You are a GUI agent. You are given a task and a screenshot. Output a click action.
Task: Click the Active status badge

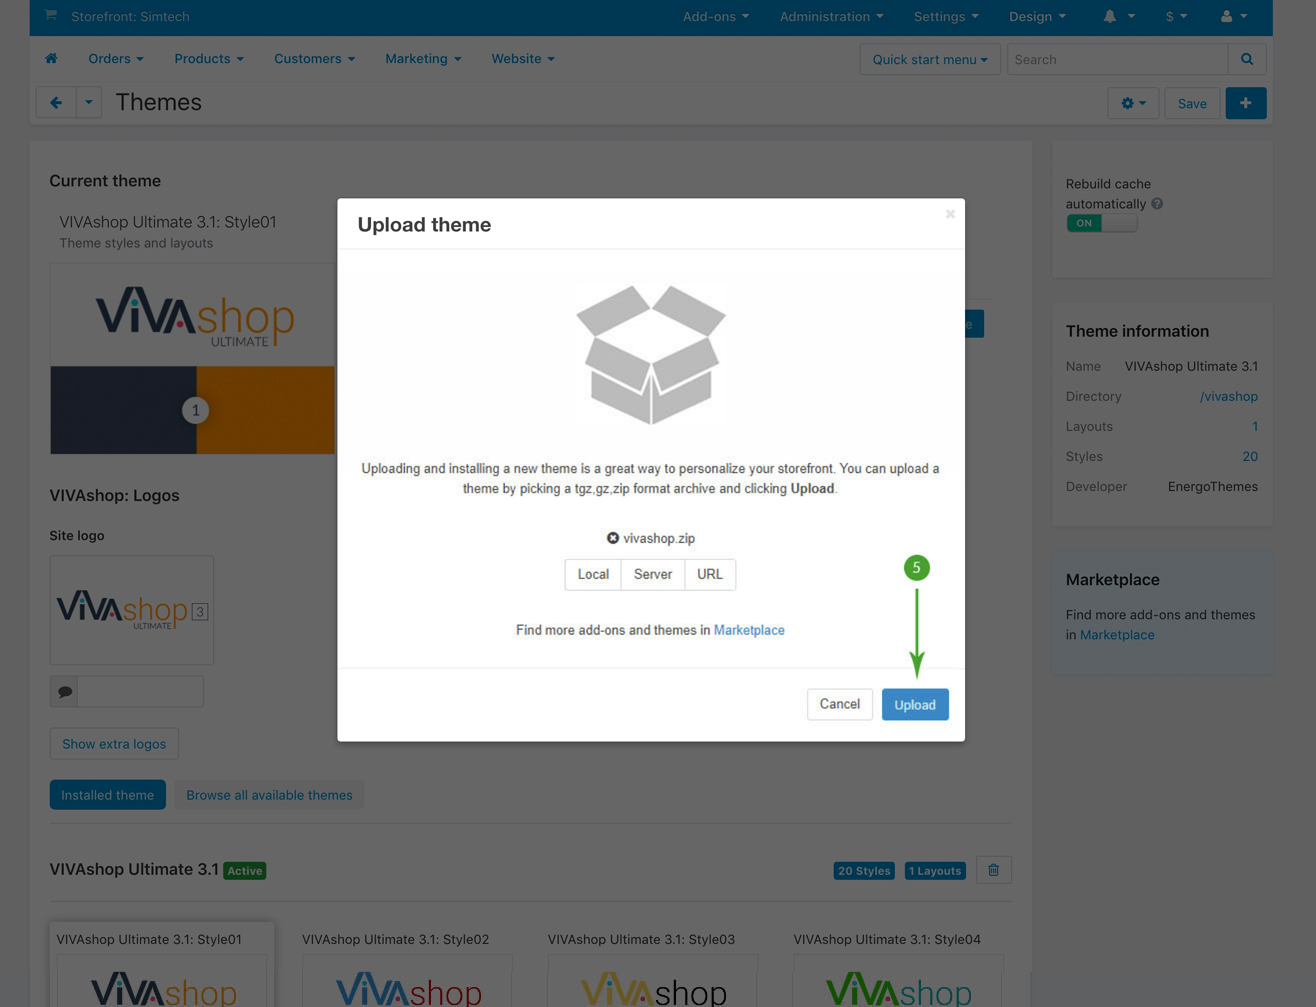click(245, 871)
